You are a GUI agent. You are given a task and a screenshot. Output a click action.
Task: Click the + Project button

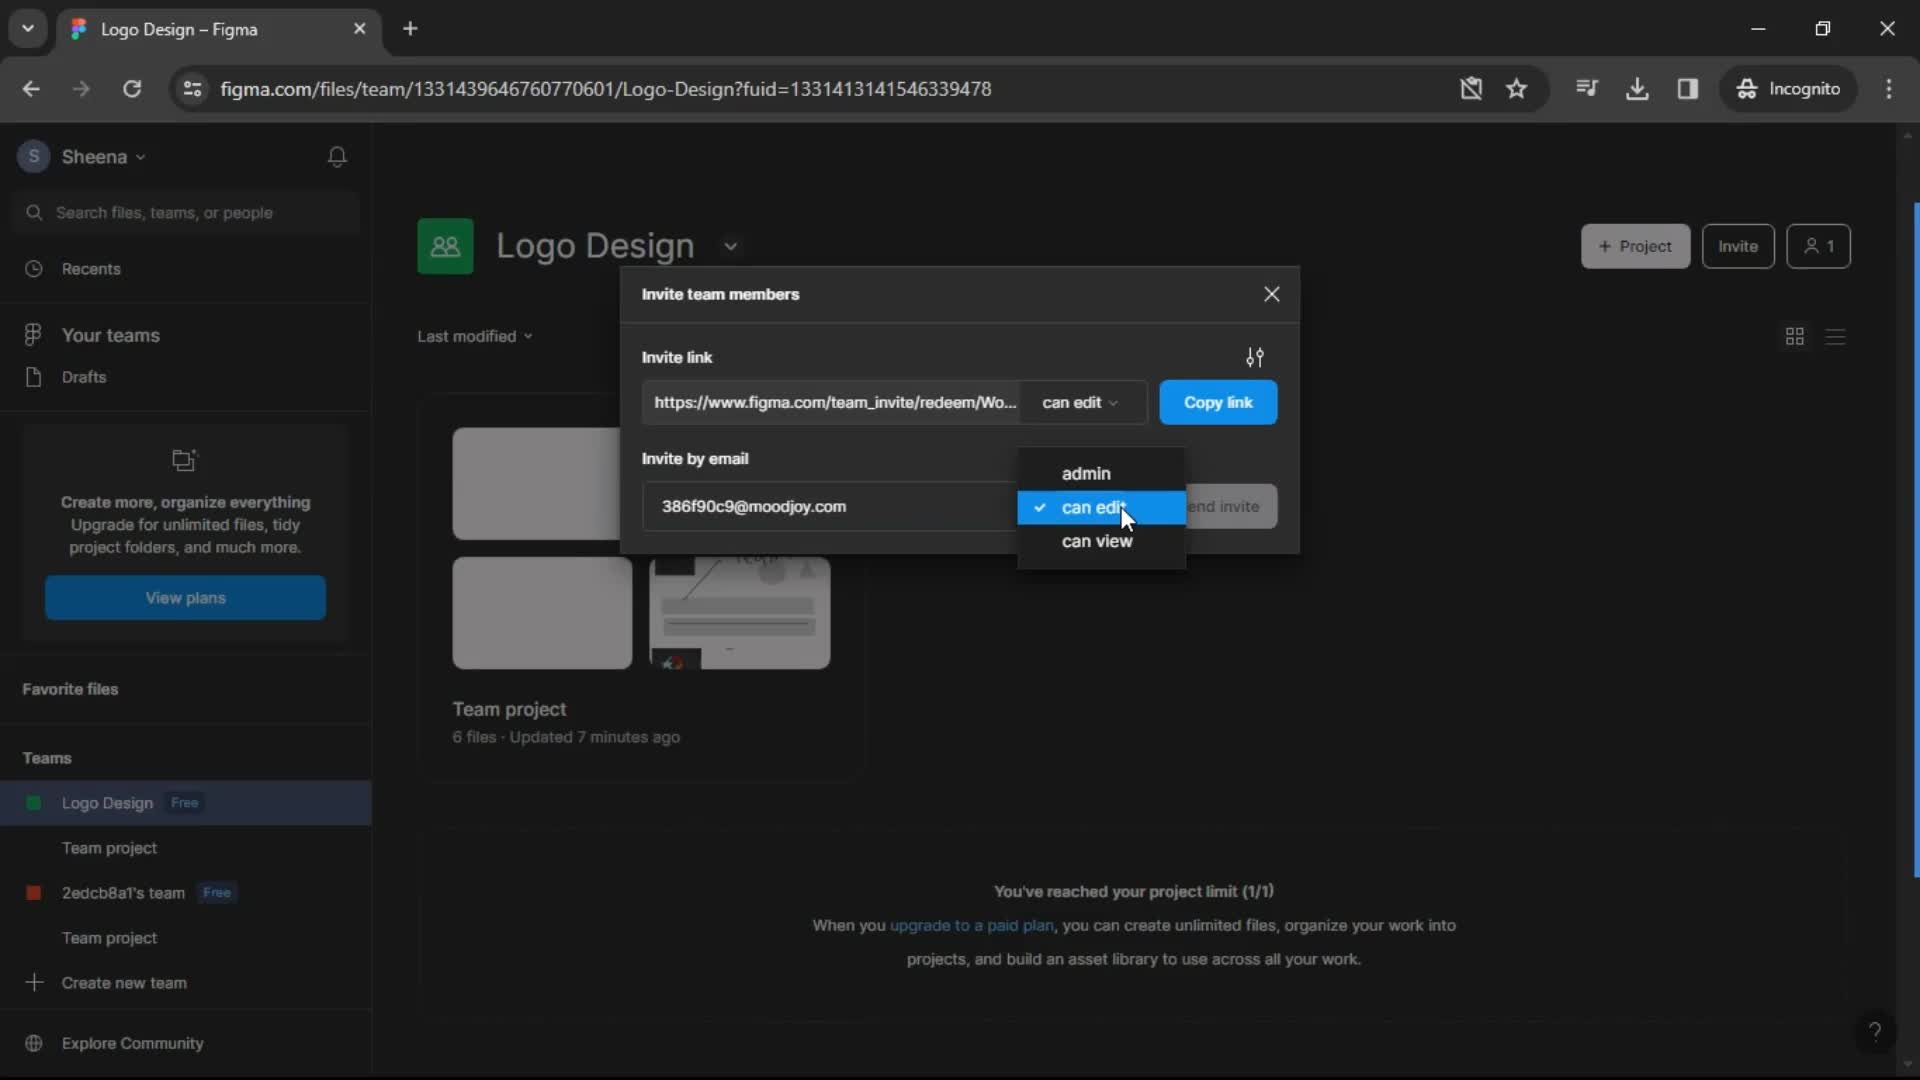pos(1635,246)
